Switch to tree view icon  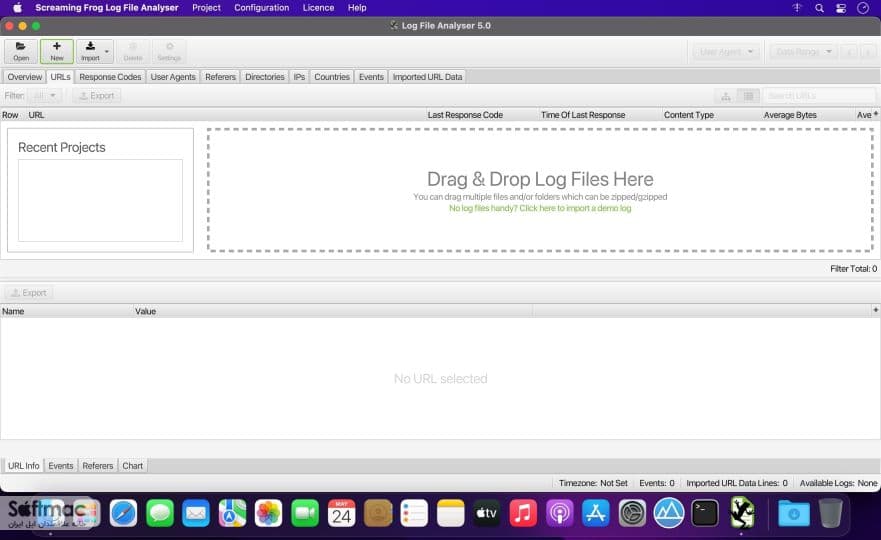click(726, 96)
